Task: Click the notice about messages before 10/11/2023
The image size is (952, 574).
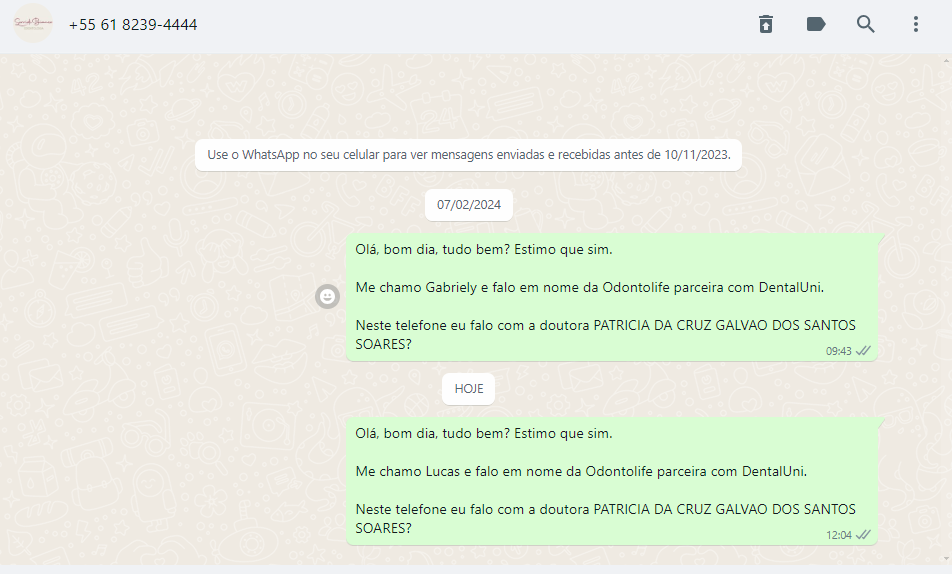Action: (x=468, y=155)
